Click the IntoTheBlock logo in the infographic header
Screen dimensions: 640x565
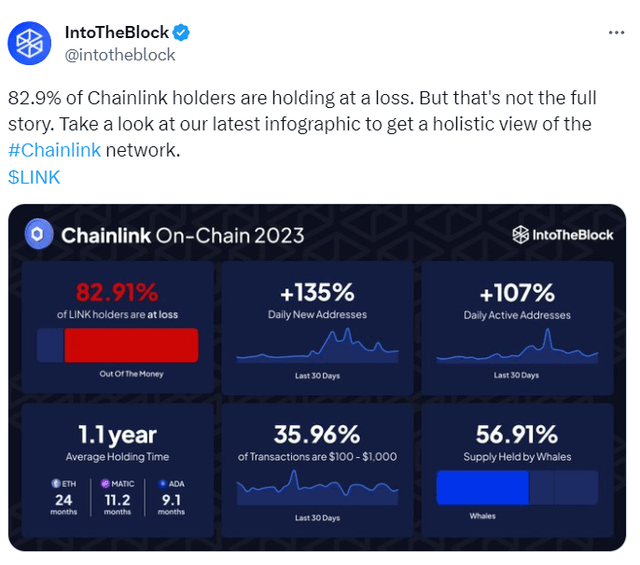pos(561,235)
